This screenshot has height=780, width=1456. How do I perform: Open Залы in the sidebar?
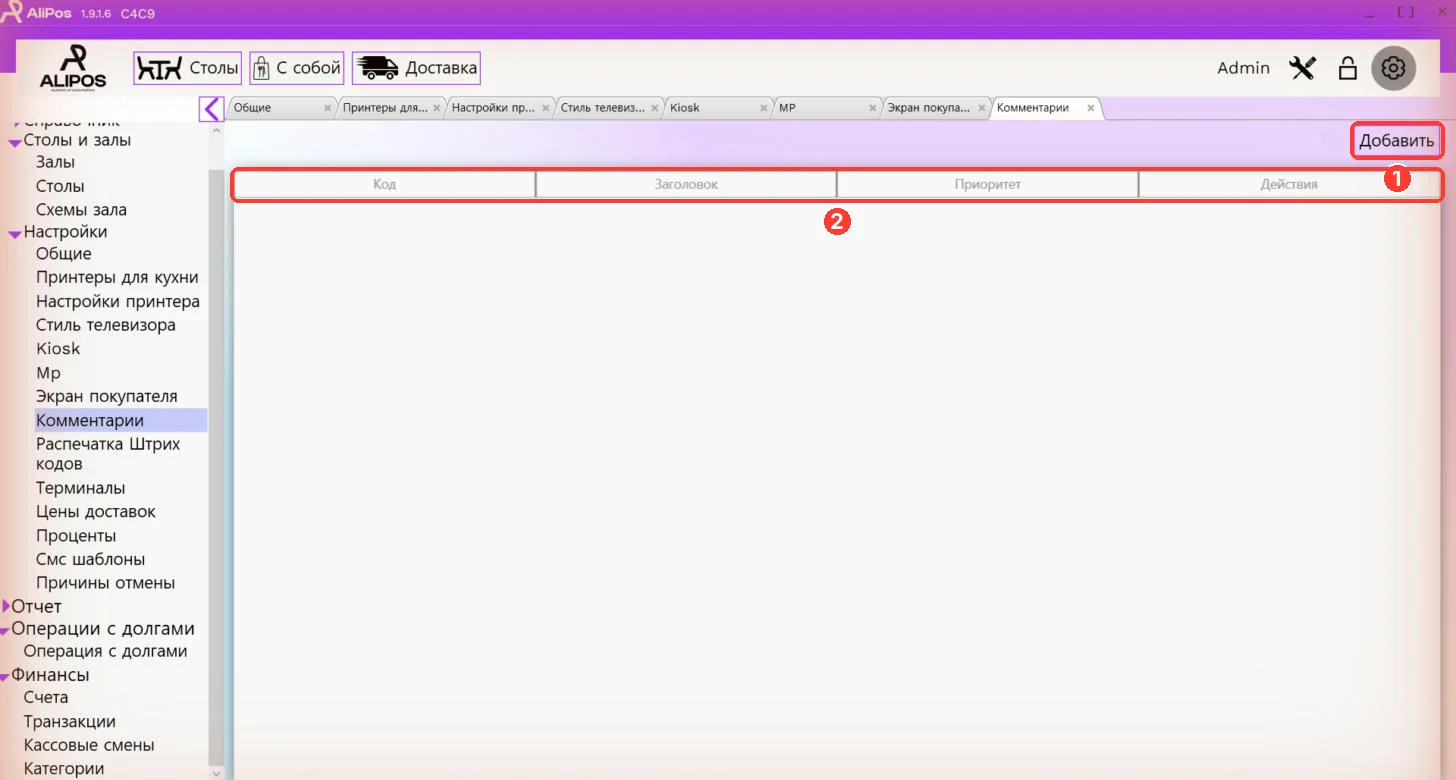(x=55, y=162)
